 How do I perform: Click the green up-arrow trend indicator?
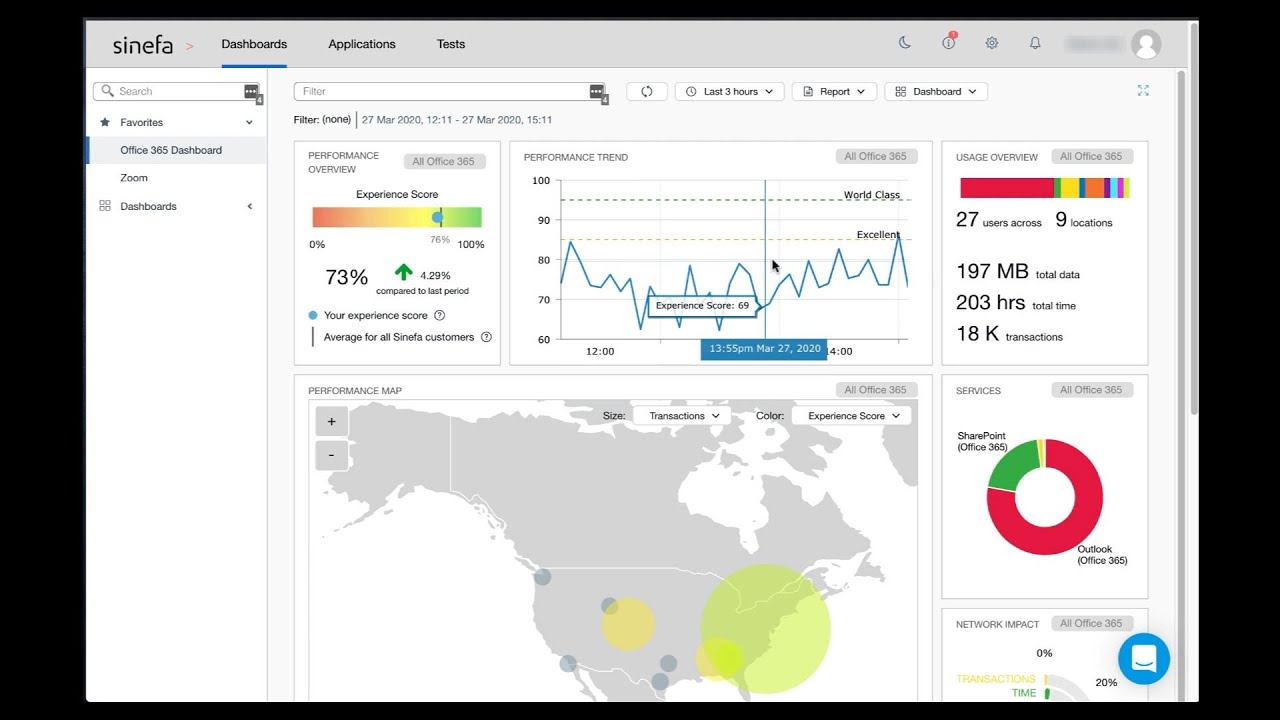(404, 272)
